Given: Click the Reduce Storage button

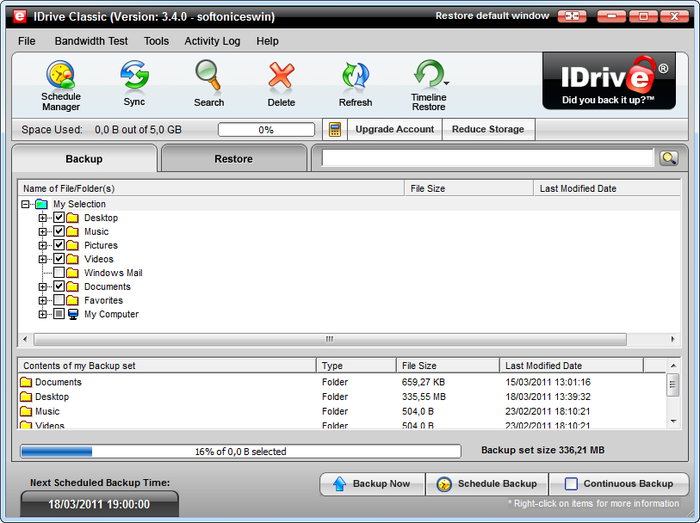Looking at the screenshot, I should pyautogui.click(x=488, y=129).
